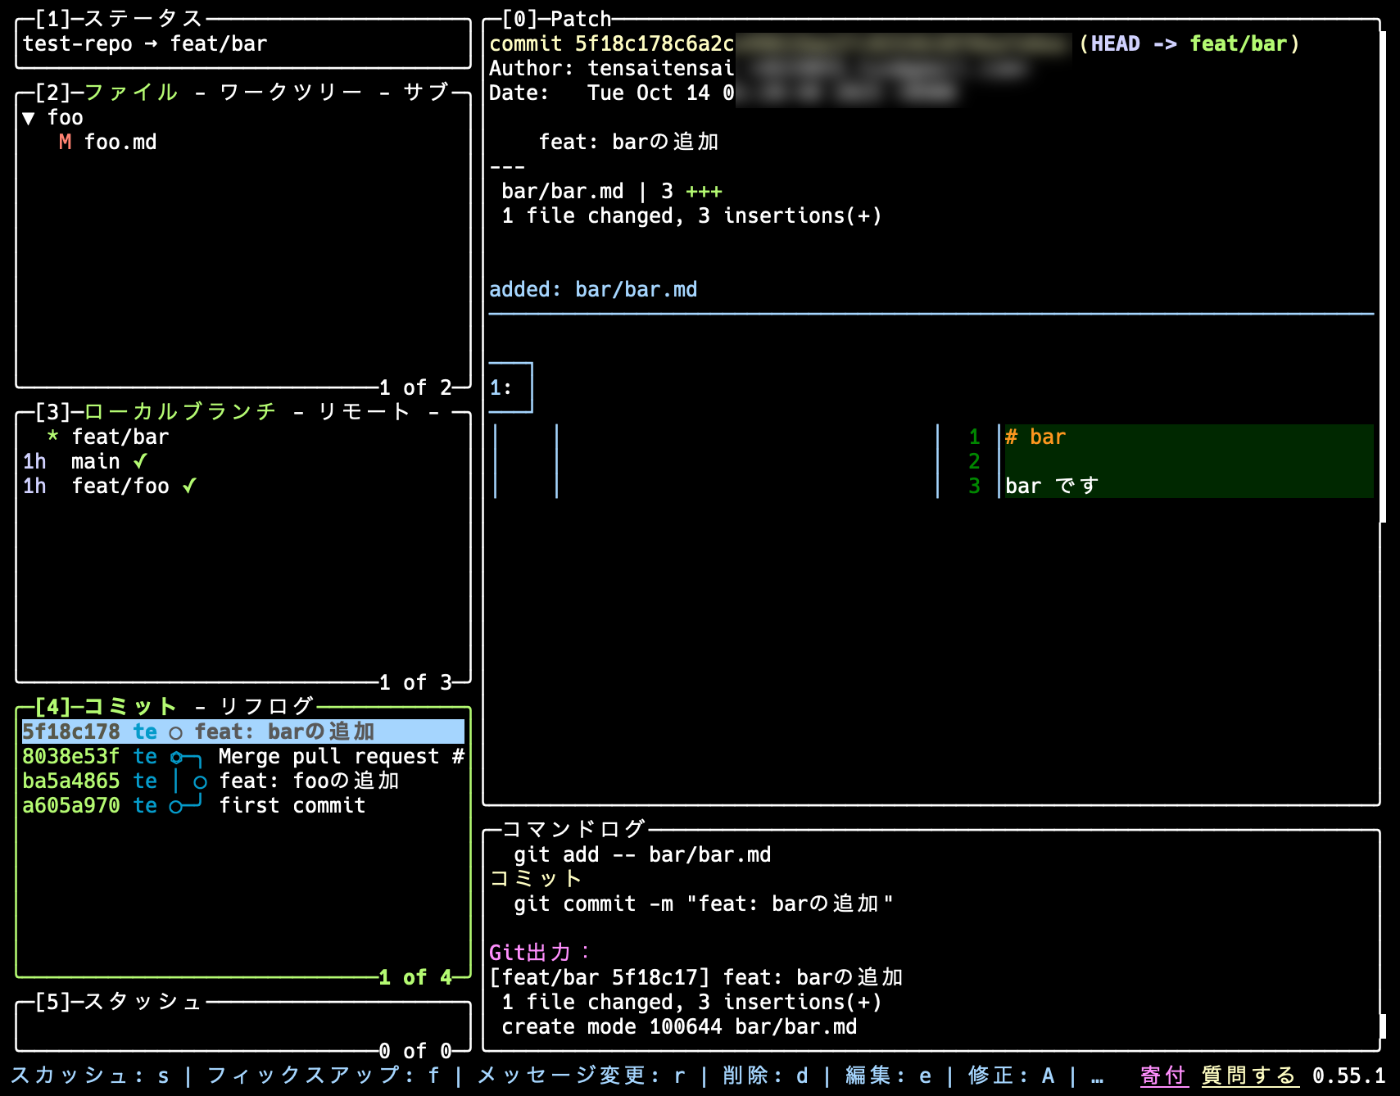Select the a605a970 first commit row
Image resolution: width=1400 pixels, height=1096 pixels.
pos(243,805)
